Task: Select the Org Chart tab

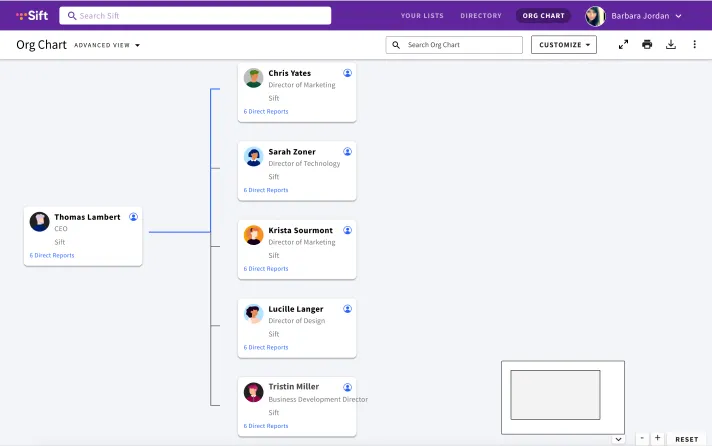Action: [544, 16]
